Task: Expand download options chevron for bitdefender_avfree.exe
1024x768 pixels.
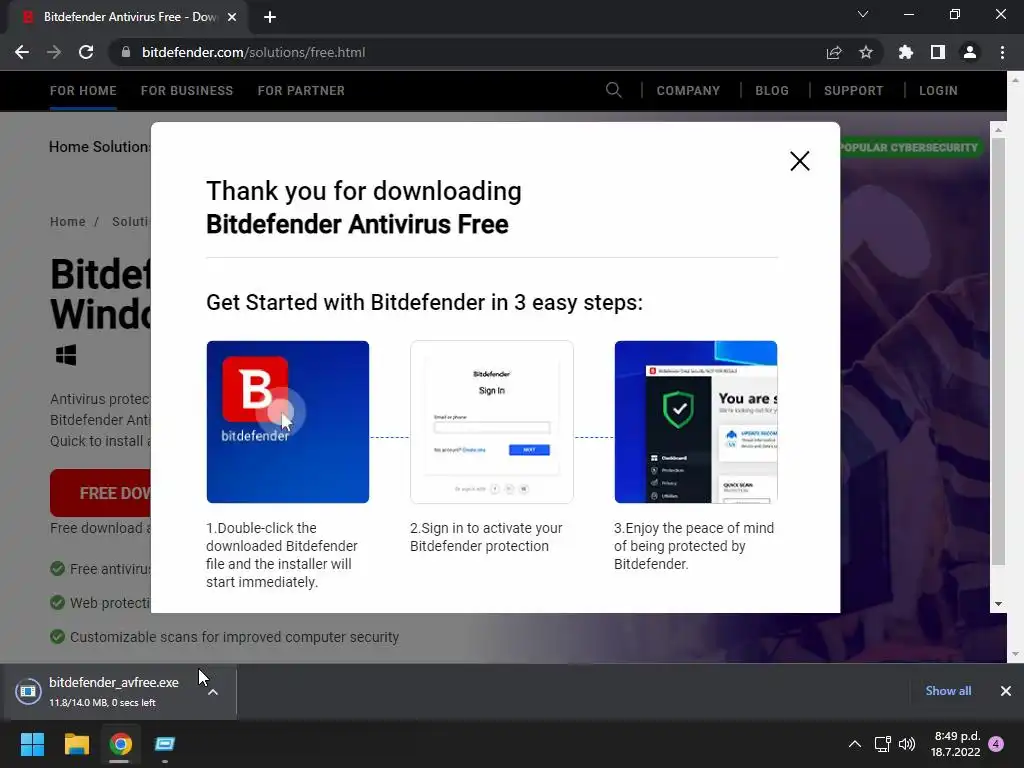Action: click(x=213, y=692)
